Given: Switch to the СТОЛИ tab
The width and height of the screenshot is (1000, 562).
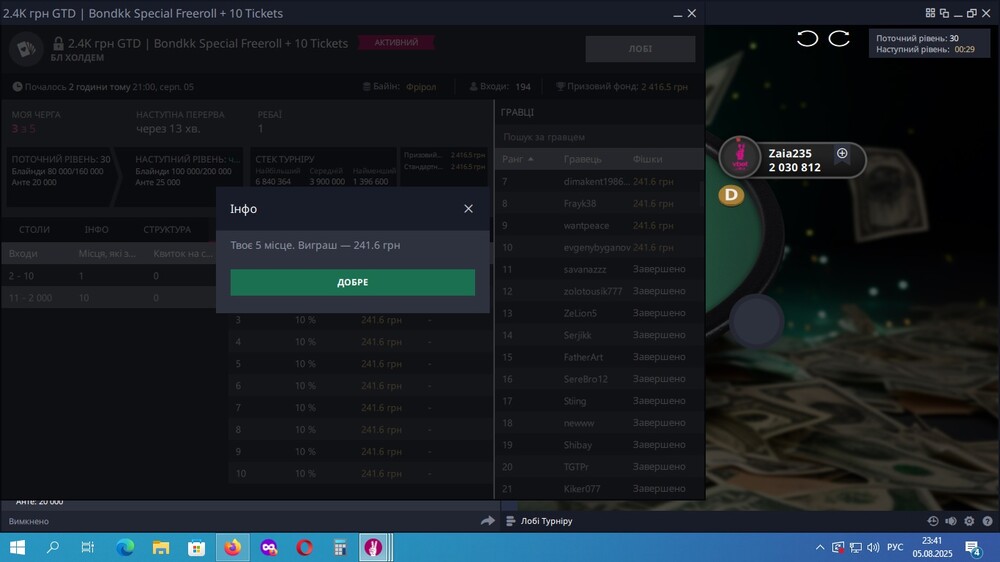Looking at the screenshot, I should coord(34,229).
